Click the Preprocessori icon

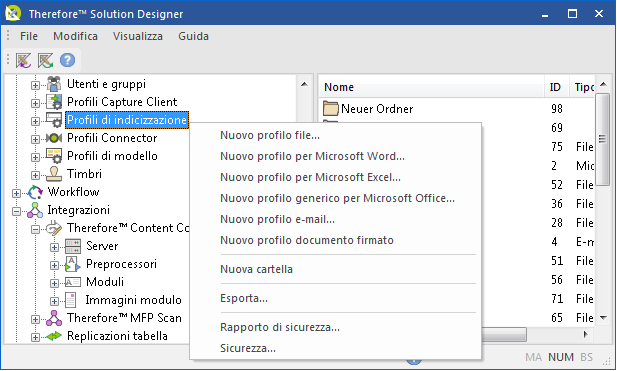[73, 264]
